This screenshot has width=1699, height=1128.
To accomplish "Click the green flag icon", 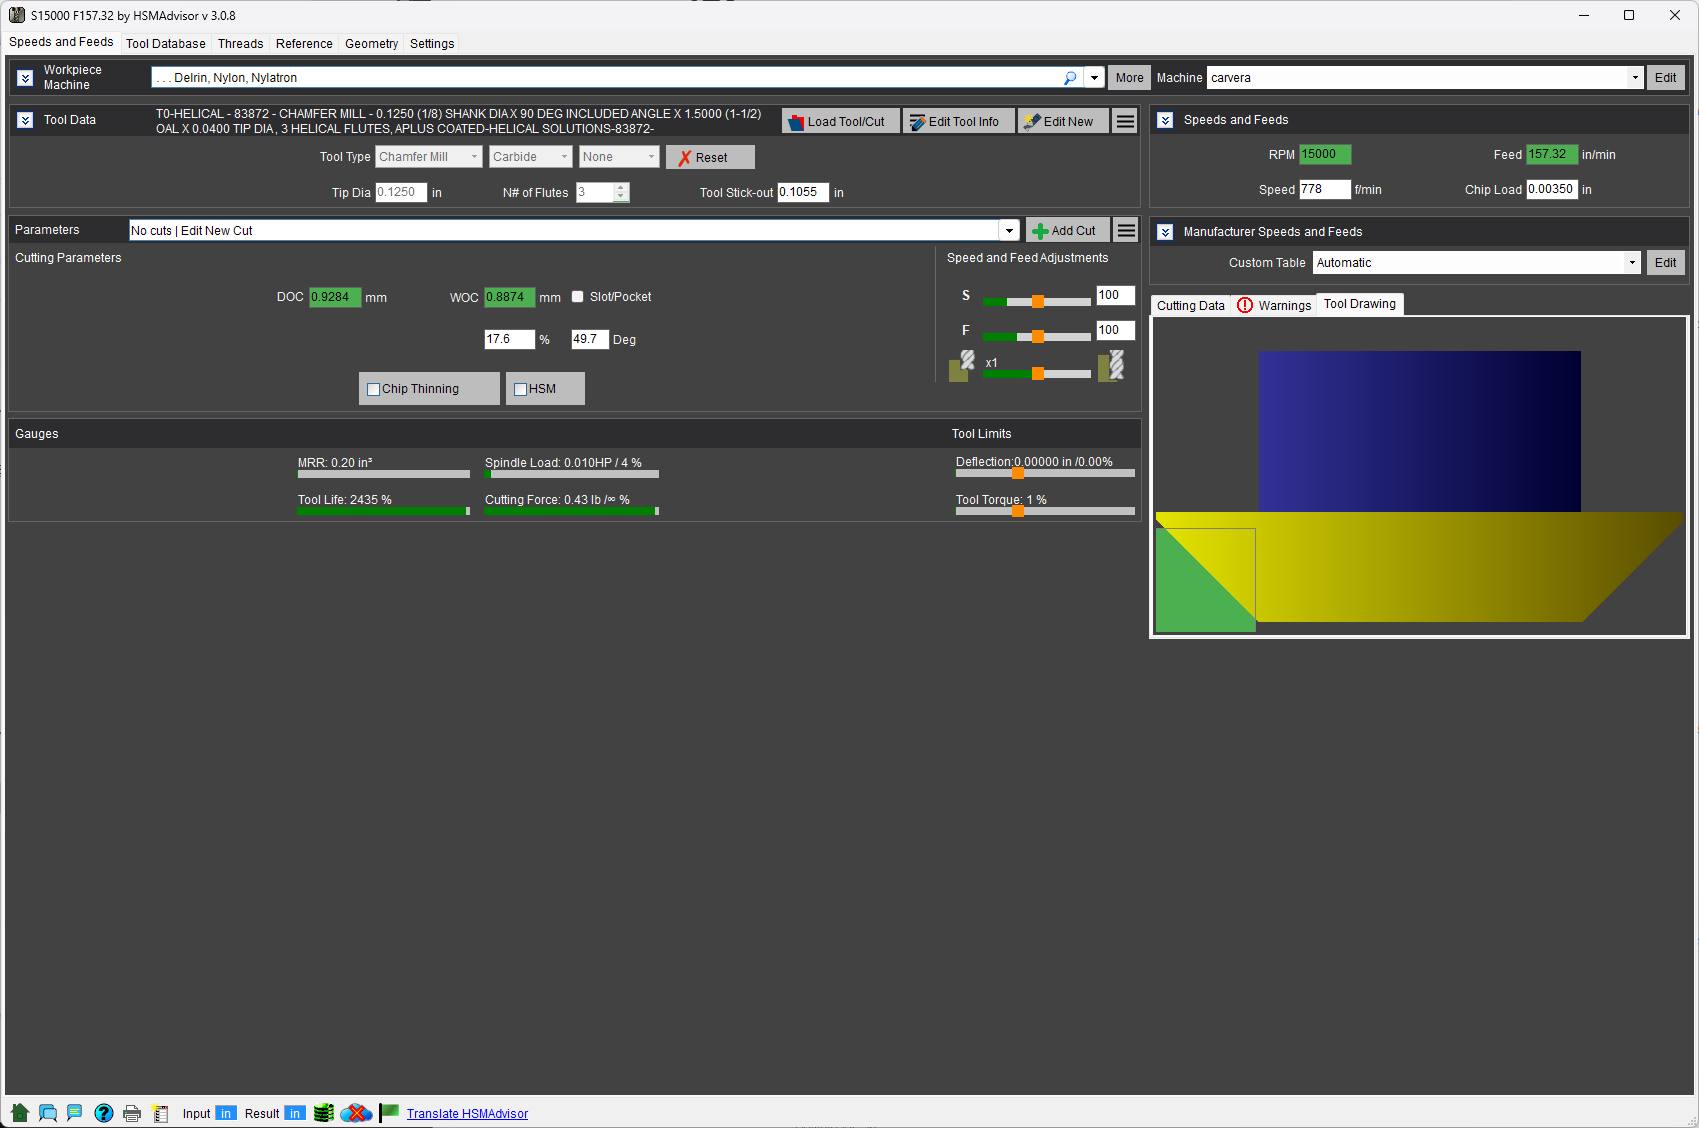I will coord(389,1113).
